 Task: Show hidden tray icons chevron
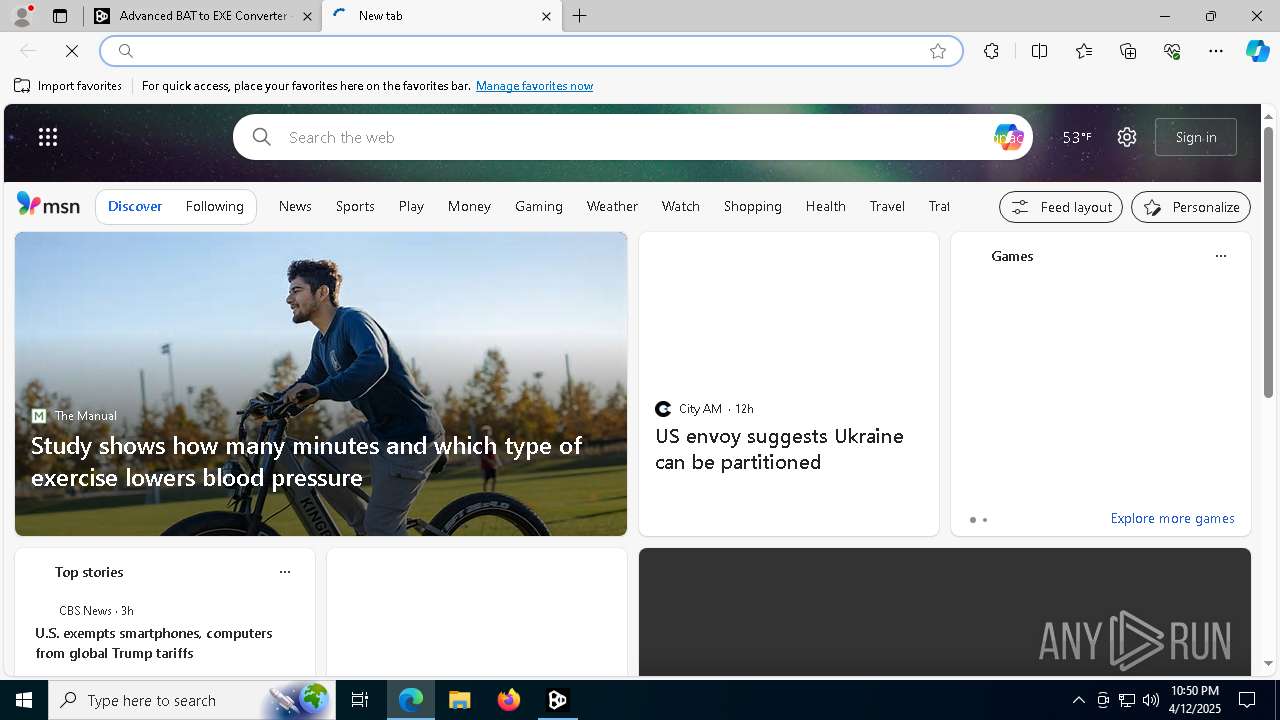pos(1078,700)
